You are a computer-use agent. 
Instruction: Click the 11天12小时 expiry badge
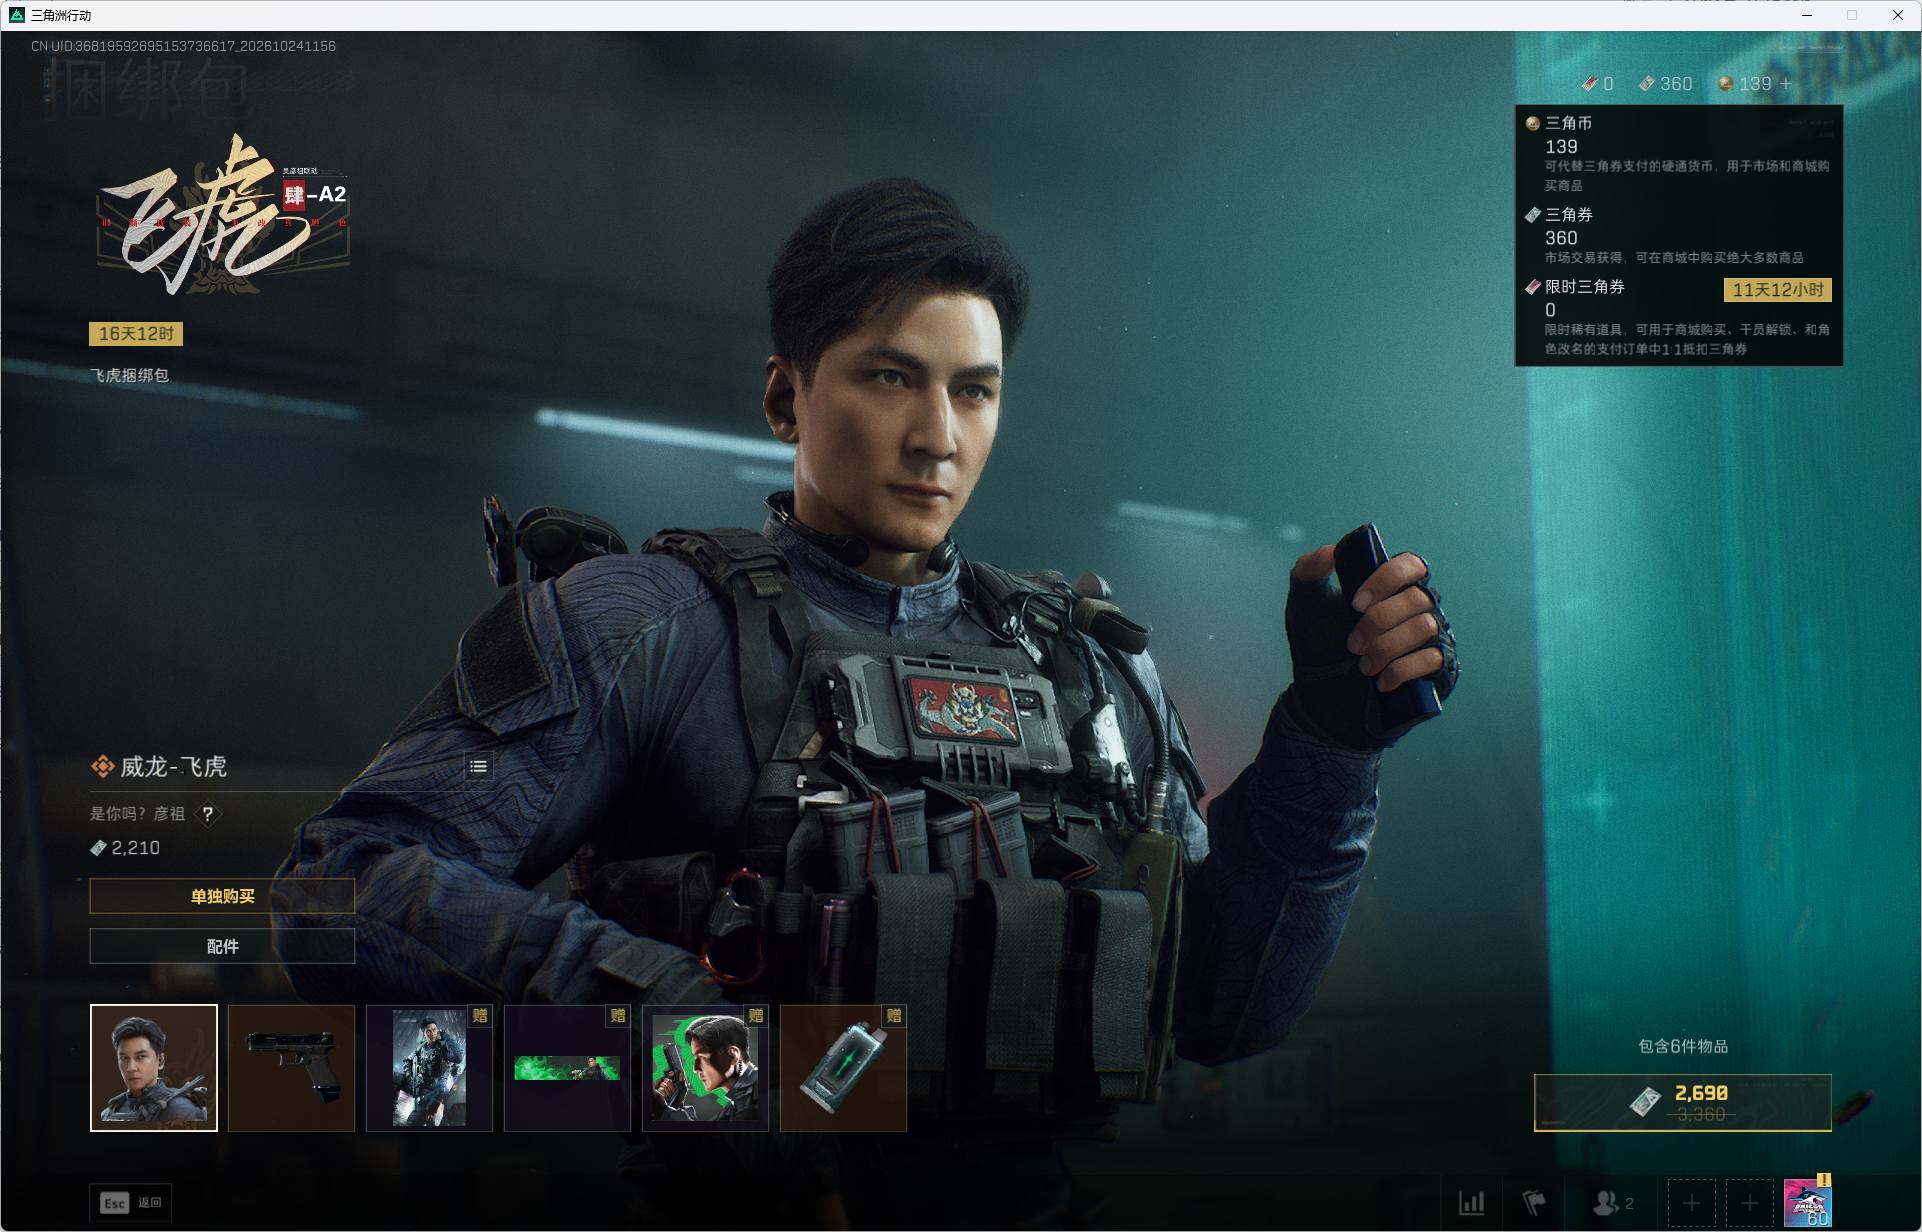click(1778, 290)
